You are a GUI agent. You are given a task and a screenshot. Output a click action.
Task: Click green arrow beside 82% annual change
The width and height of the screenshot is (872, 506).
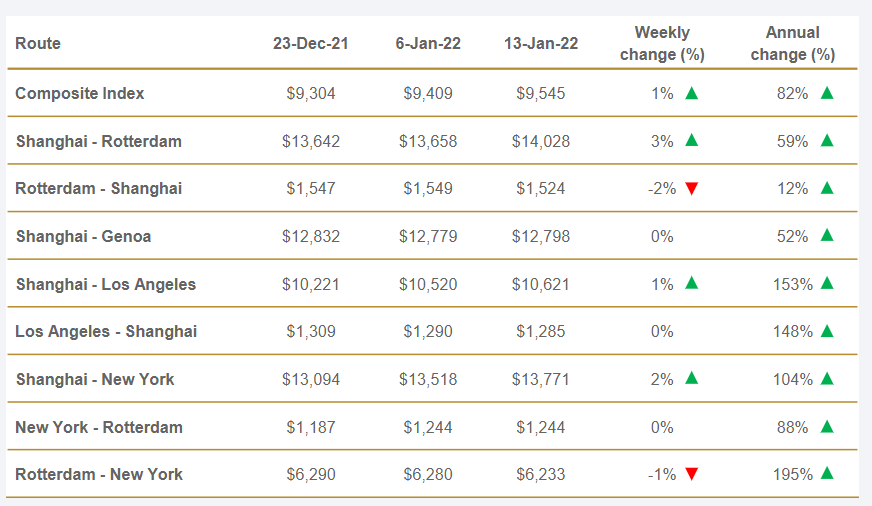click(x=826, y=93)
